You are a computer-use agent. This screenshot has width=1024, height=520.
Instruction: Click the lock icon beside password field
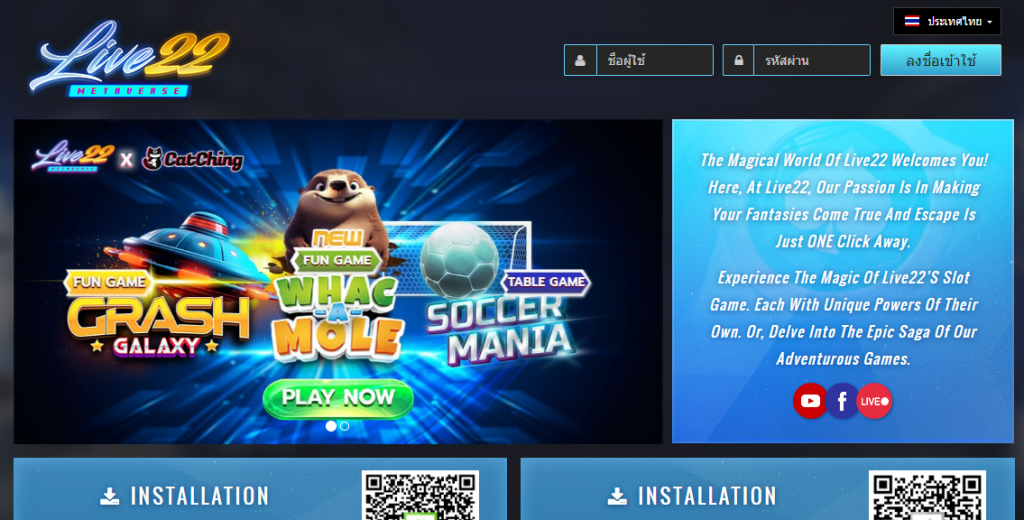(x=738, y=60)
